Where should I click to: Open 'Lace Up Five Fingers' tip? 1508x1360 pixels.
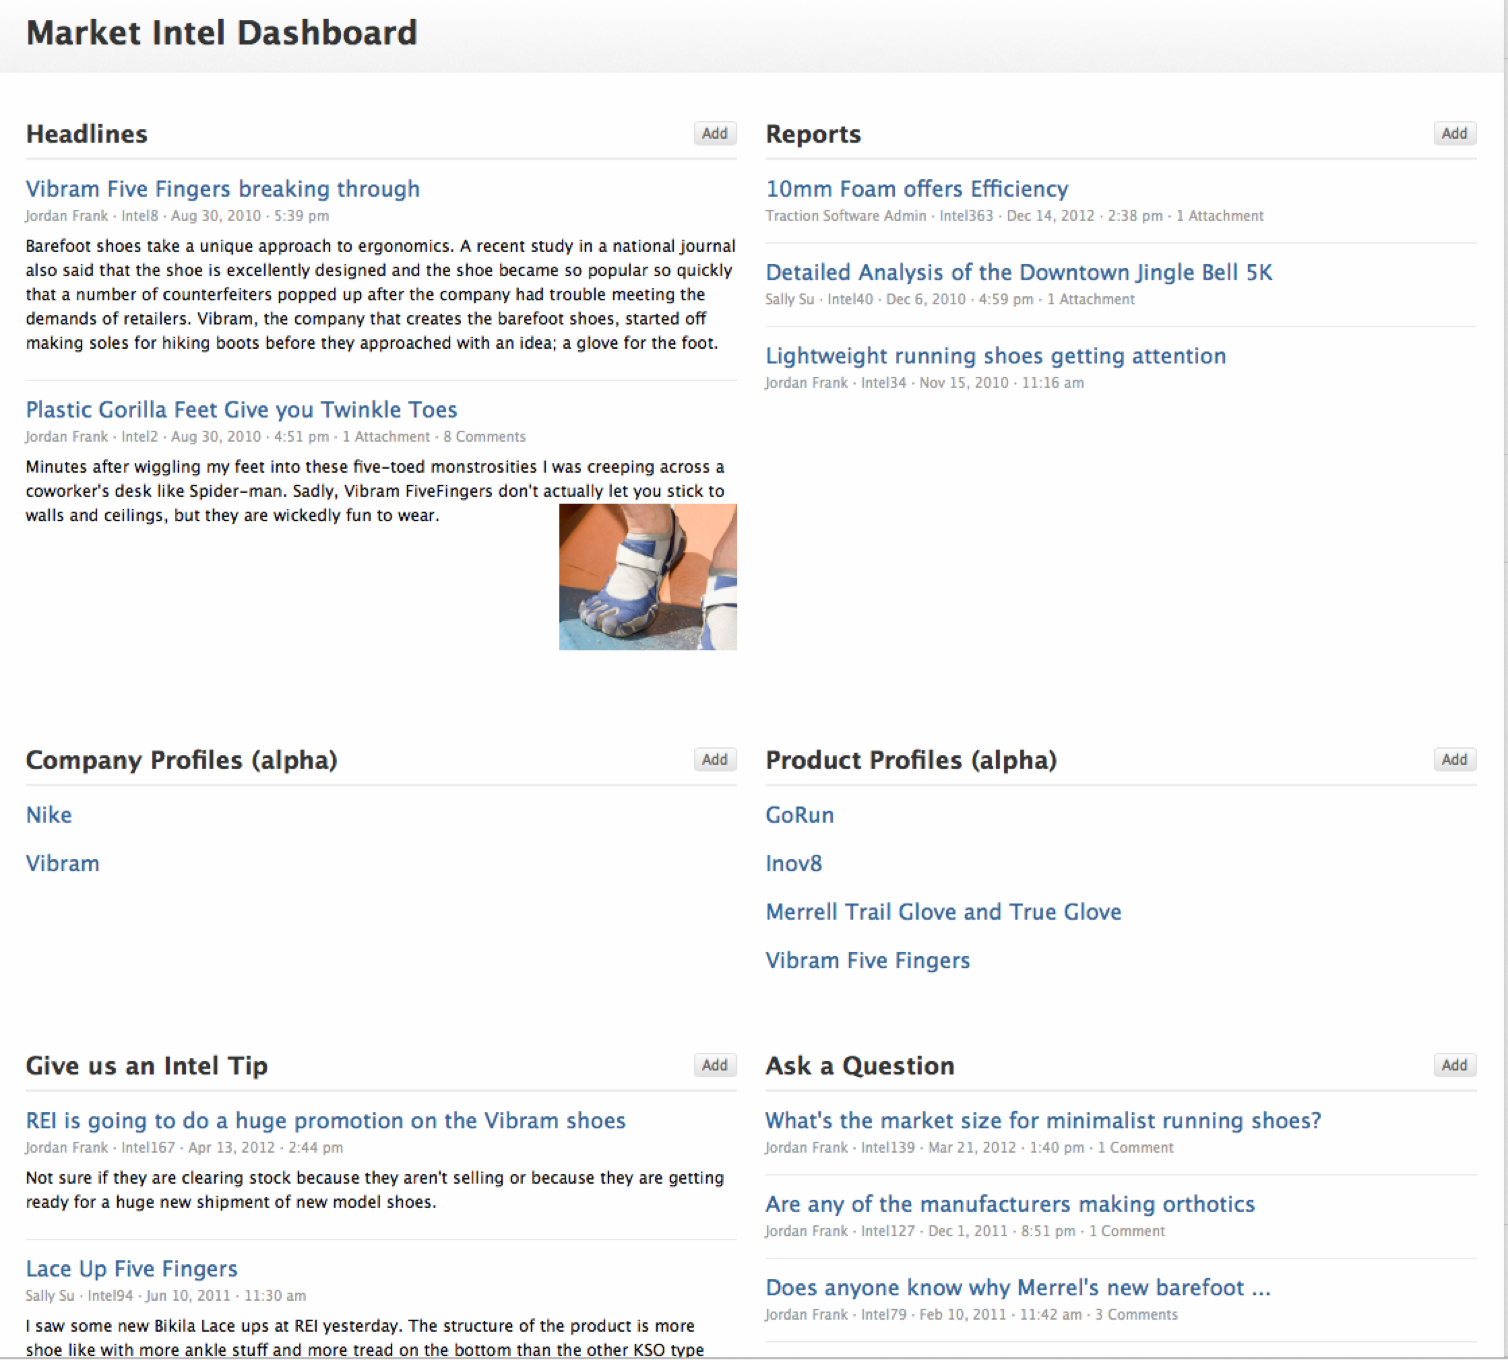tap(131, 1269)
